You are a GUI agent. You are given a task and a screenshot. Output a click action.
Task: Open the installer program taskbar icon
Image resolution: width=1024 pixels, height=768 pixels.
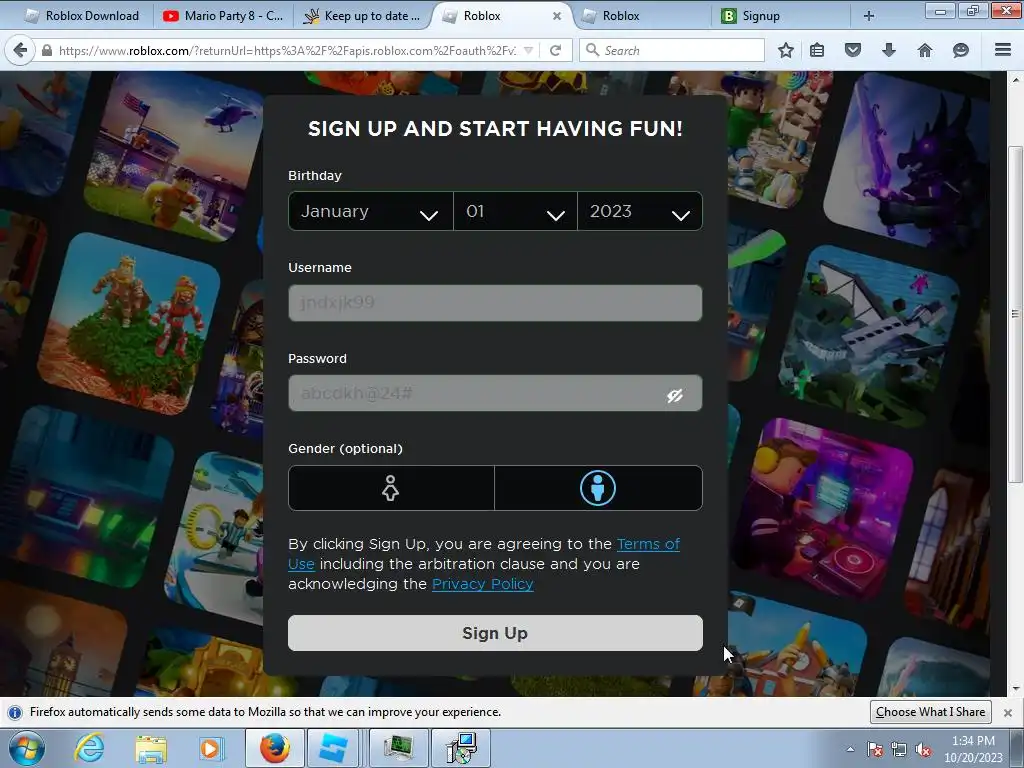click(462, 748)
